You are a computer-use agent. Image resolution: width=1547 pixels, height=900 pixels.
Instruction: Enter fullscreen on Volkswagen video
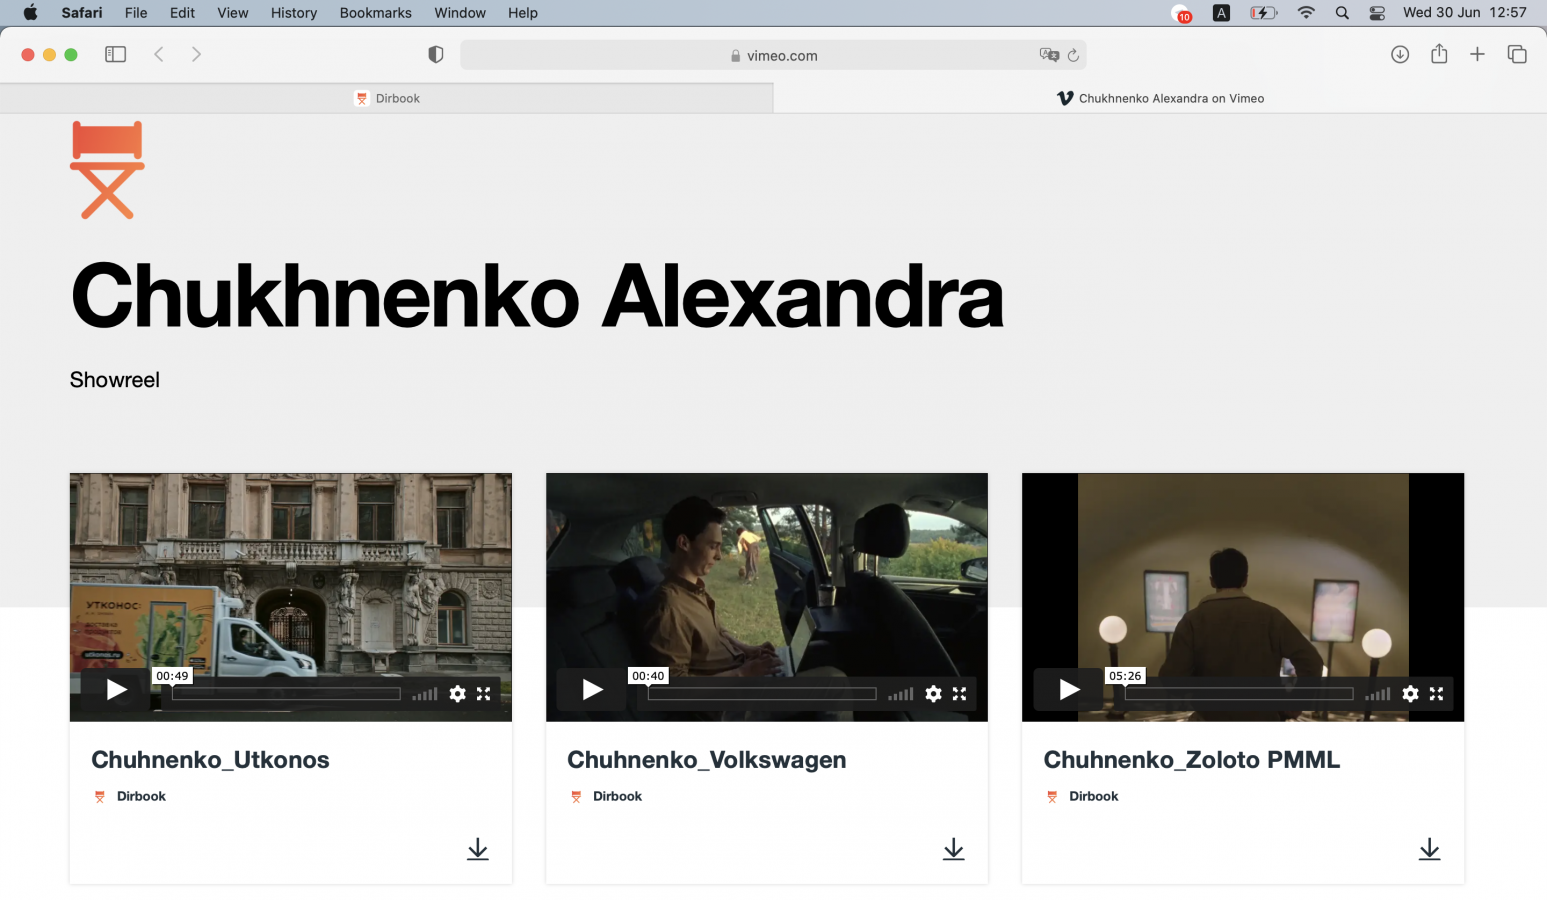point(960,694)
